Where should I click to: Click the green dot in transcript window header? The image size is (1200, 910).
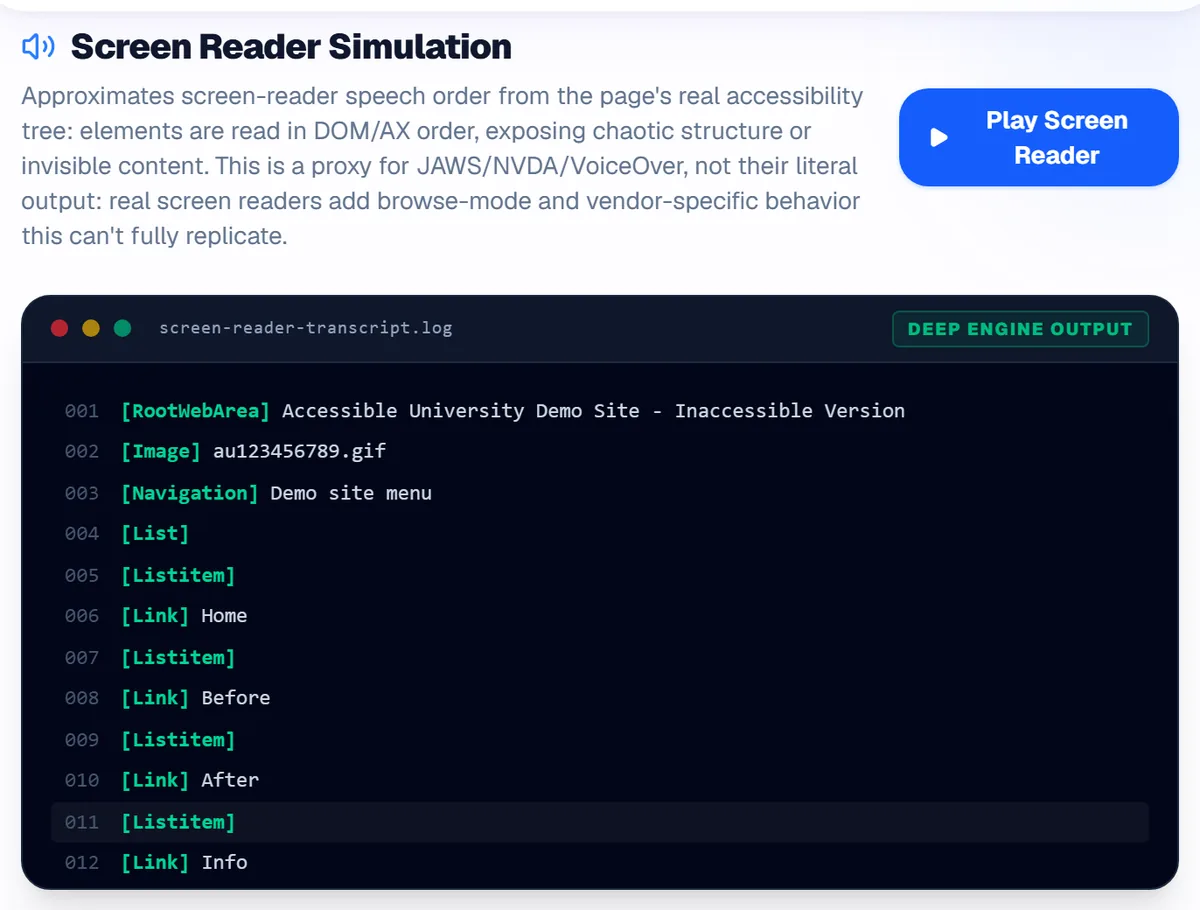(x=122, y=328)
